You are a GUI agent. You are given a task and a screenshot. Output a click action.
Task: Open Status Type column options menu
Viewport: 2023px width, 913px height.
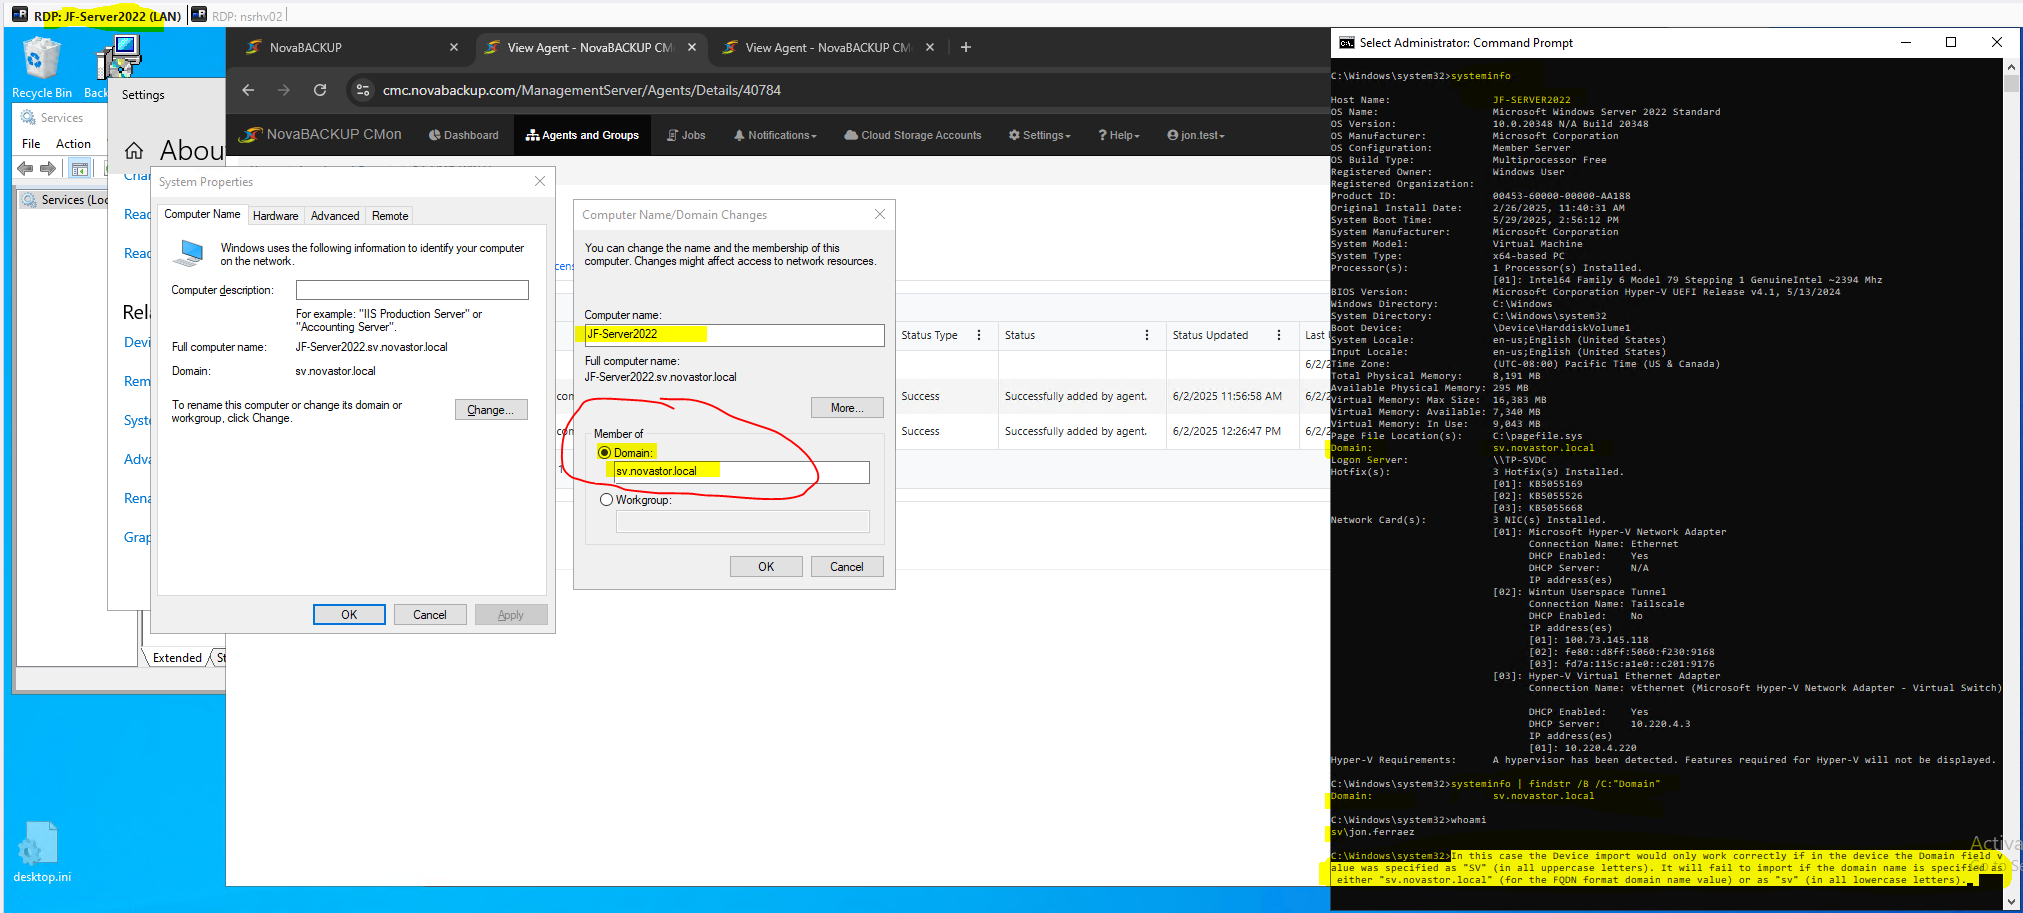979,335
